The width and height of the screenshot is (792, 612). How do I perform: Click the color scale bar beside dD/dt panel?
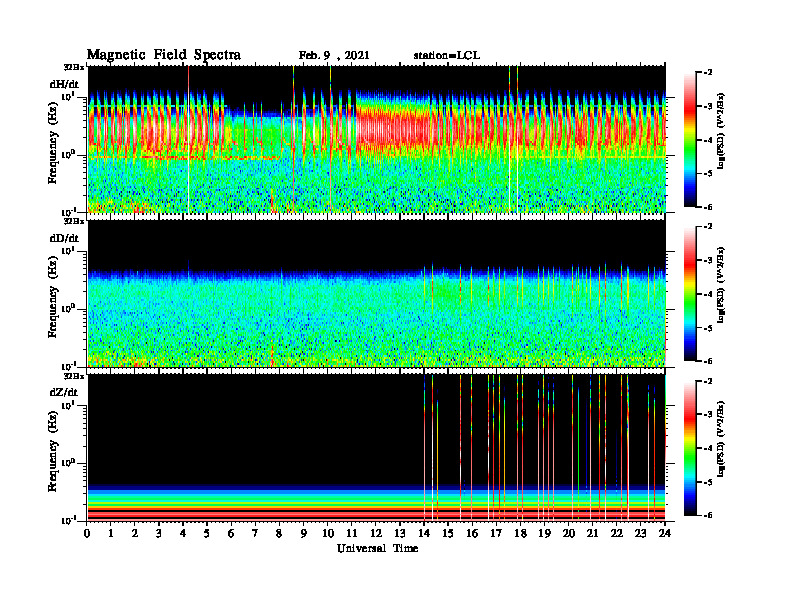pos(690,293)
